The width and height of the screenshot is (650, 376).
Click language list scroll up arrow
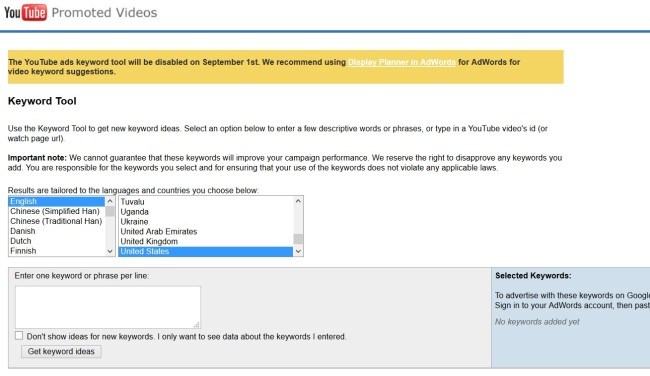click(x=110, y=201)
